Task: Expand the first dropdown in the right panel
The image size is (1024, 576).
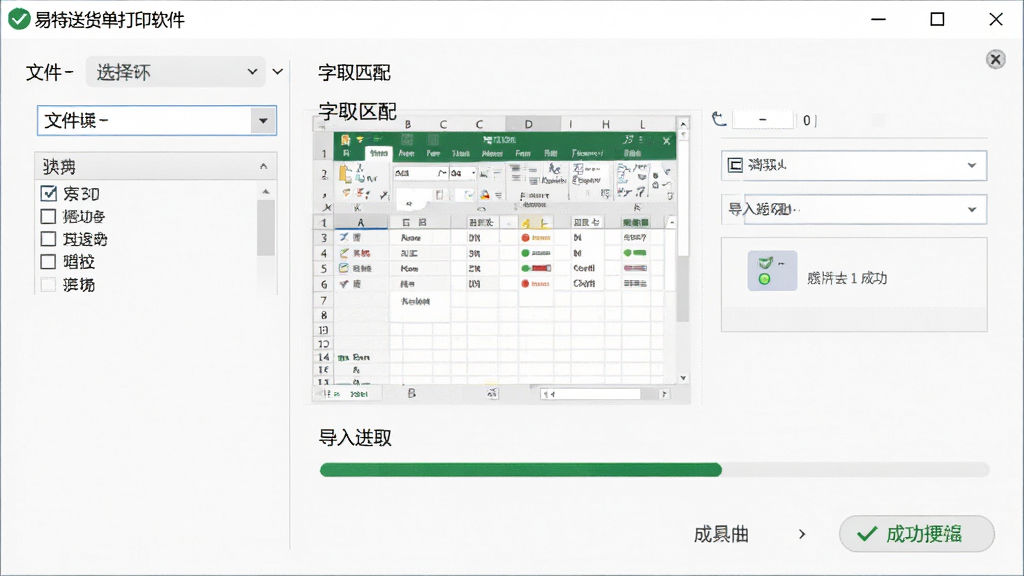Action: [972, 165]
